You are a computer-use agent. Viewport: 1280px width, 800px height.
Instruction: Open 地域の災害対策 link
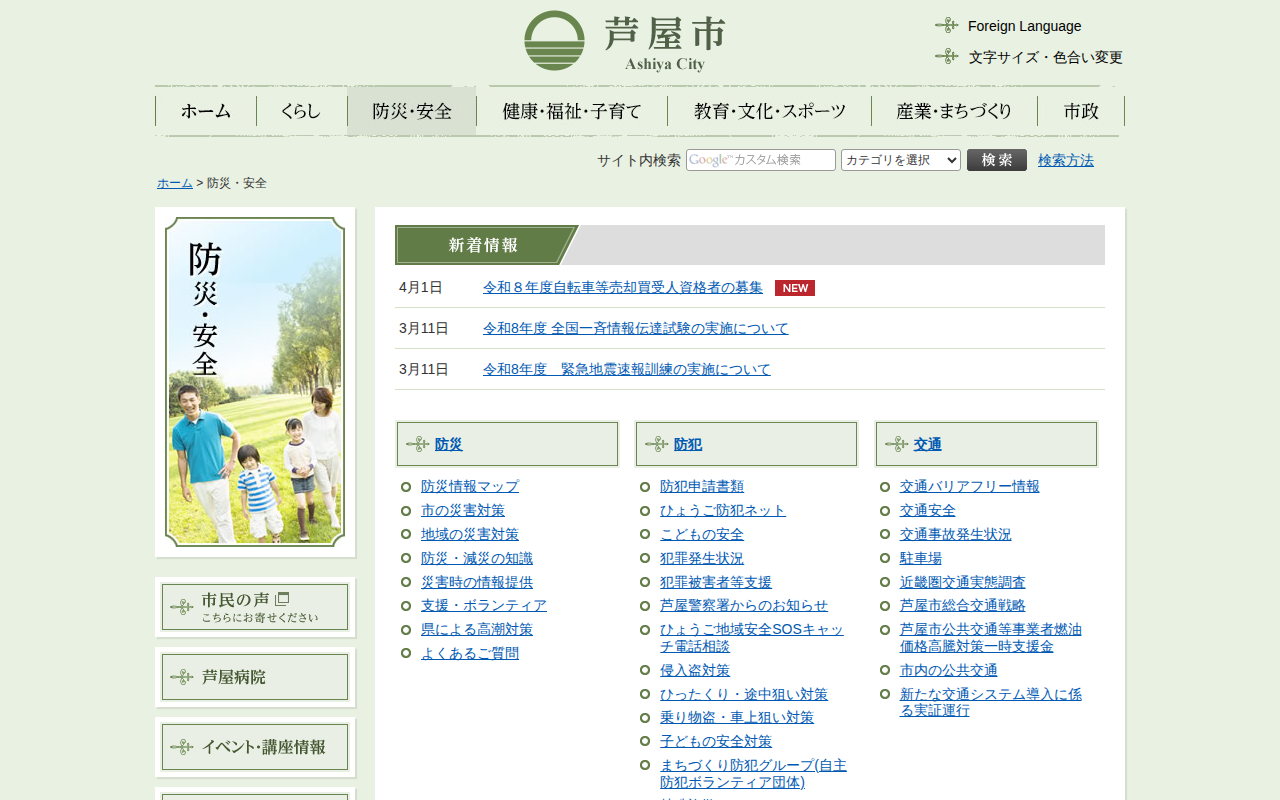470,534
